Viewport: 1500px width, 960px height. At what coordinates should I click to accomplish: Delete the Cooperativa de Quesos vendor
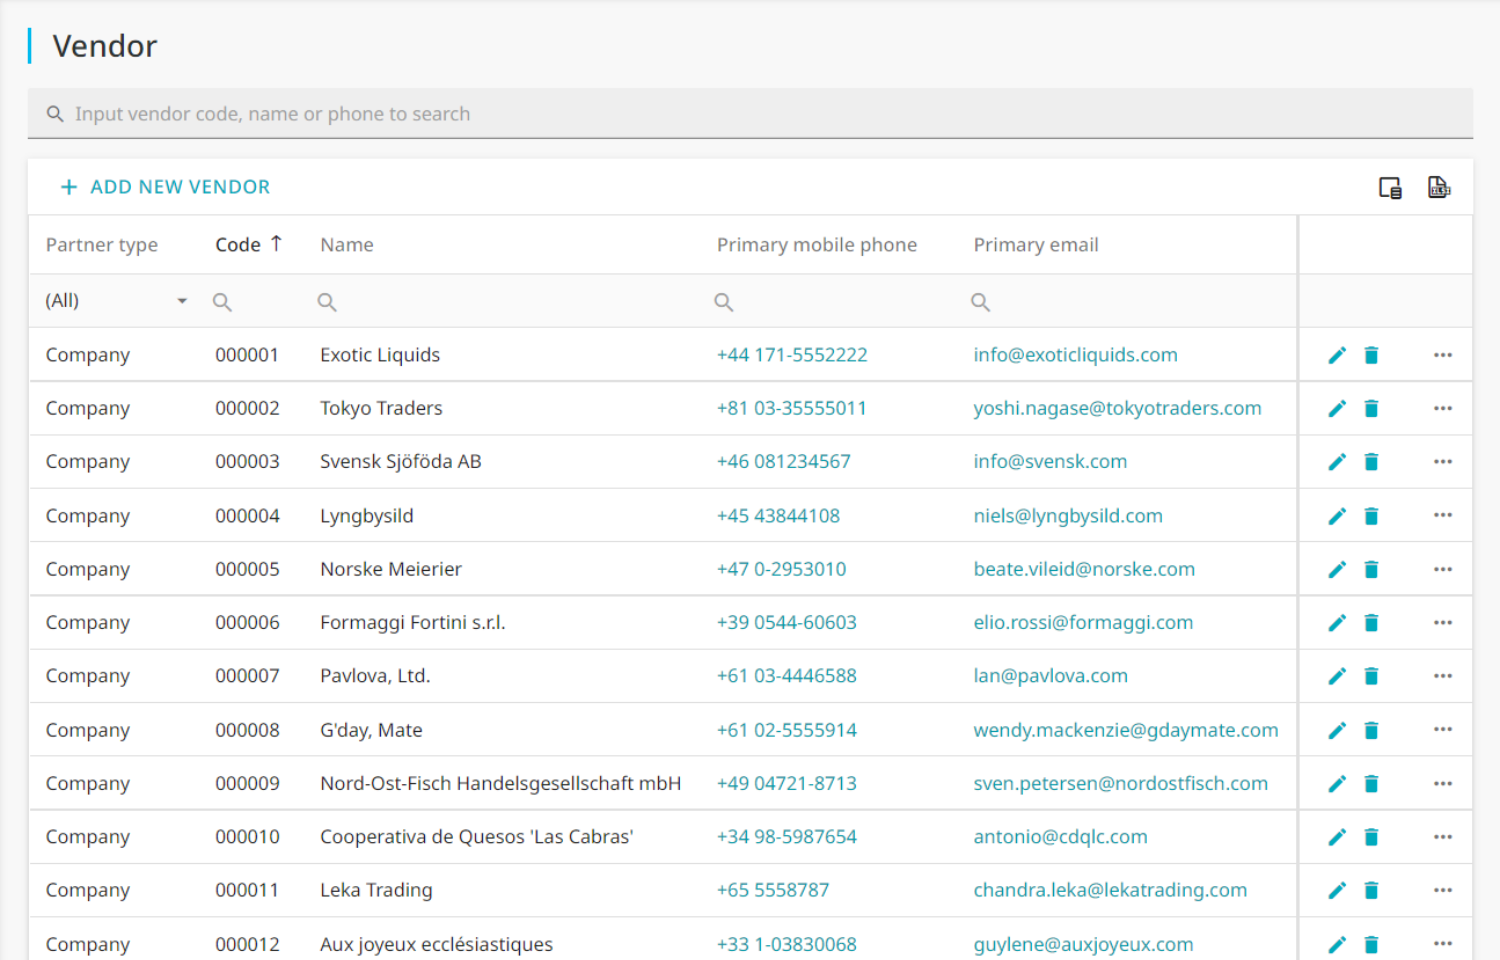pyautogui.click(x=1372, y=837)
